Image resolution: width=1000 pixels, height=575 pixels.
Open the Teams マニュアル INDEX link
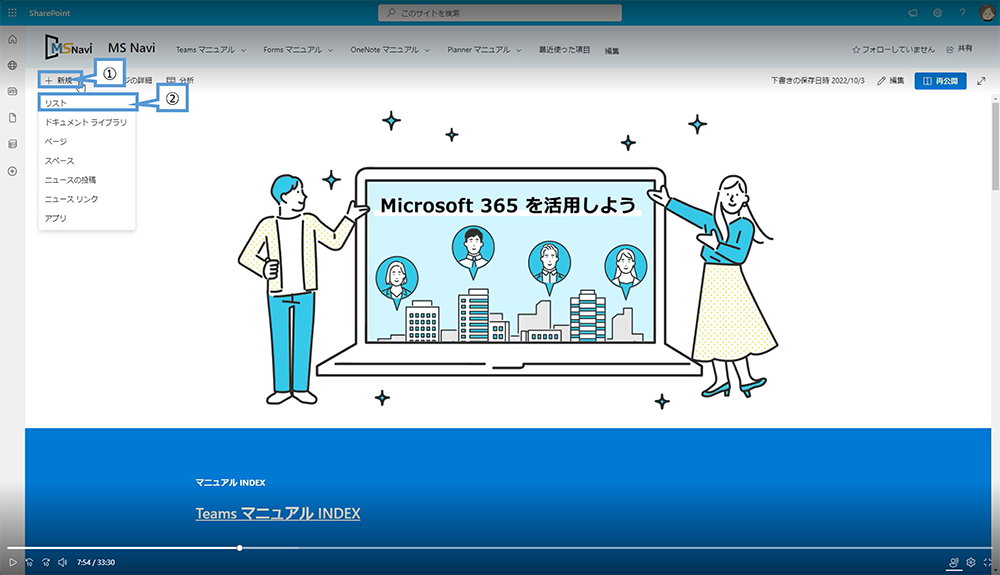point(277,513)
